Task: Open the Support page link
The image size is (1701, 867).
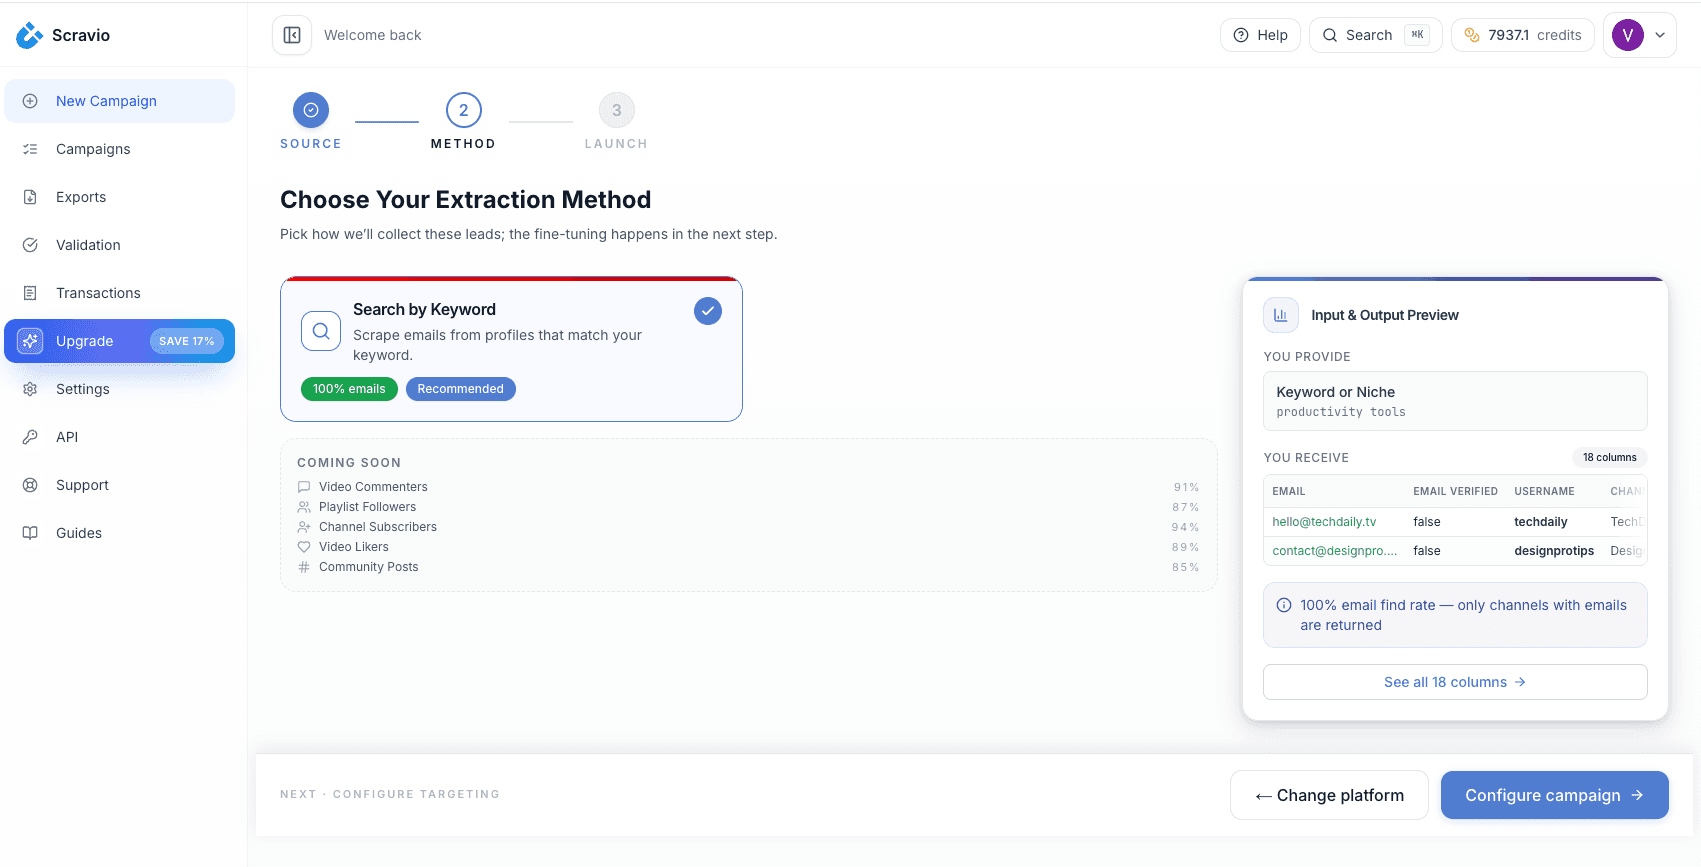Action: tap(120, 485)
